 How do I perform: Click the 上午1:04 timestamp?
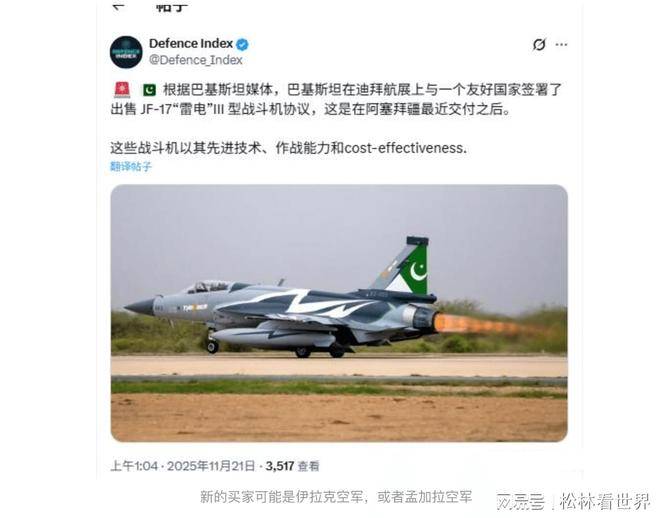134,466
